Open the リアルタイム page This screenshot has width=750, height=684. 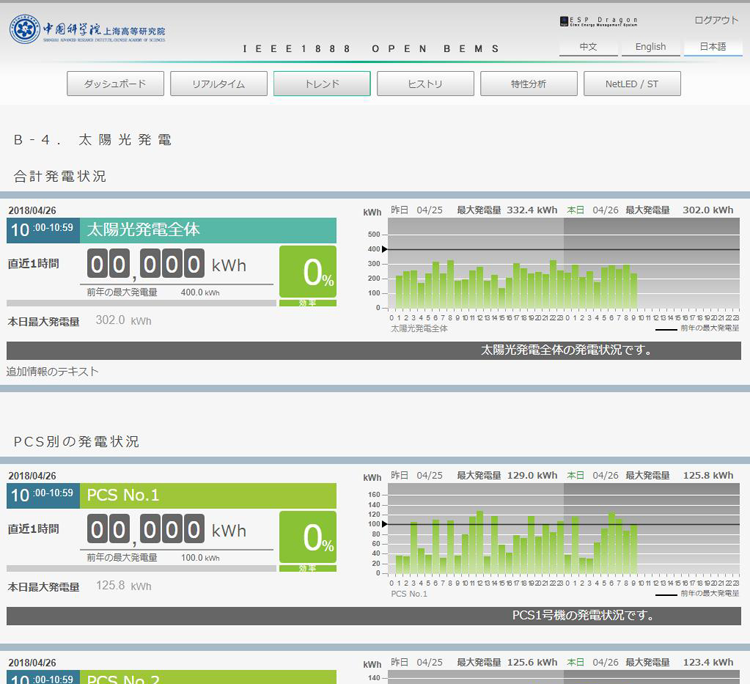[x=219, y=84]
